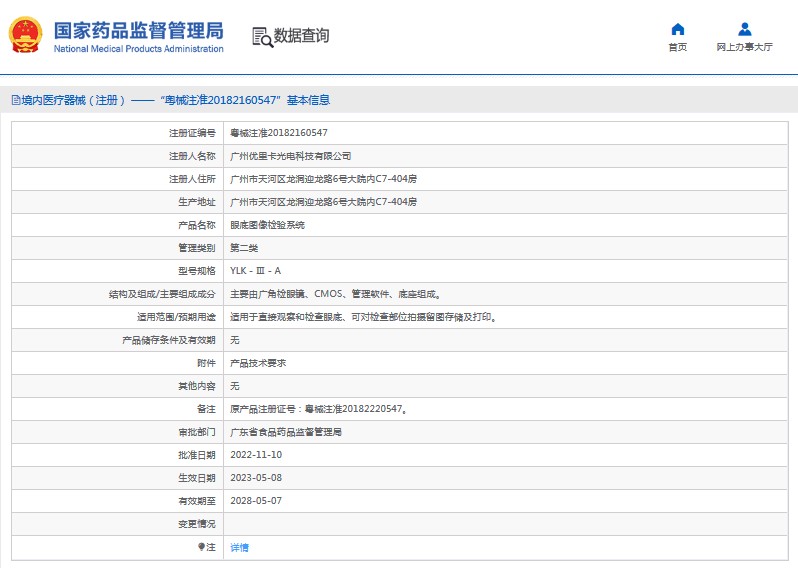Click the 型号规格 row label

pos(197,271)
